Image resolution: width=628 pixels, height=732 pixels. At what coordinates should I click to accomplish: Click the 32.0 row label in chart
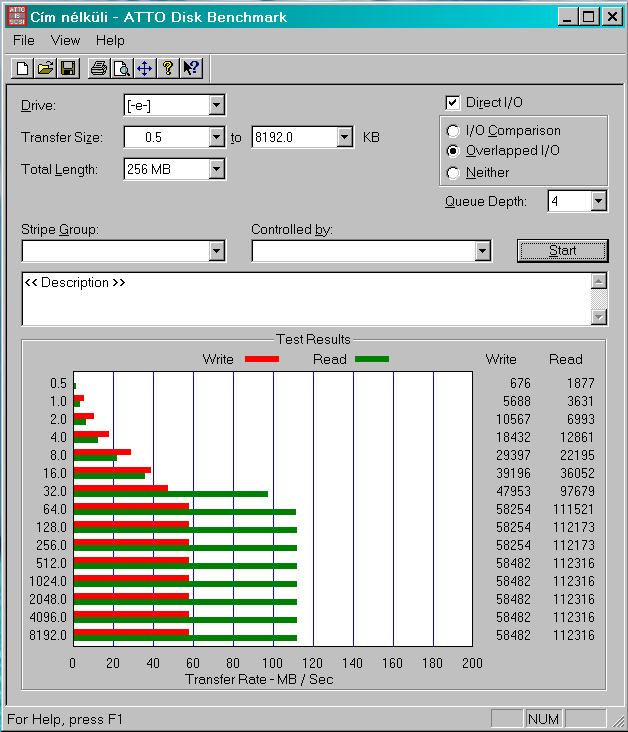pos(55,492)
